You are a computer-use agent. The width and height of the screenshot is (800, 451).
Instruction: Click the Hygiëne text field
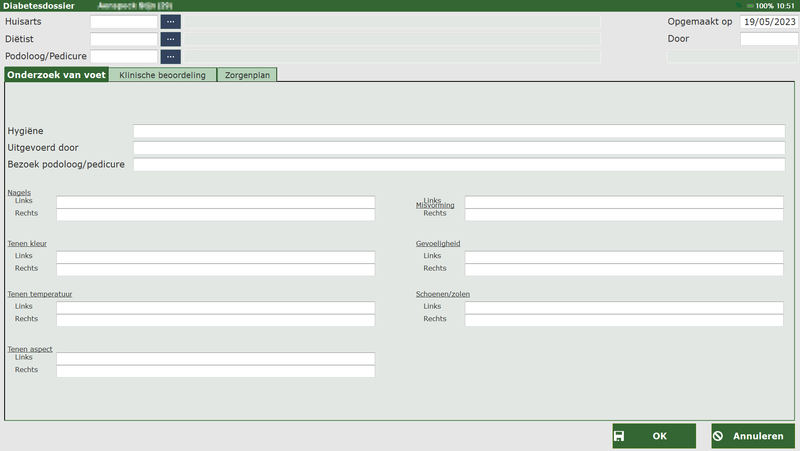(459, 131)
